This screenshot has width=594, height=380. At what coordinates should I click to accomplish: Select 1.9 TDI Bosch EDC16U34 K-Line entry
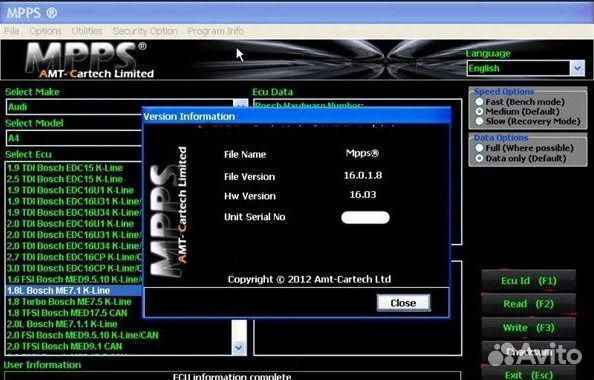(x=74, y=213)
